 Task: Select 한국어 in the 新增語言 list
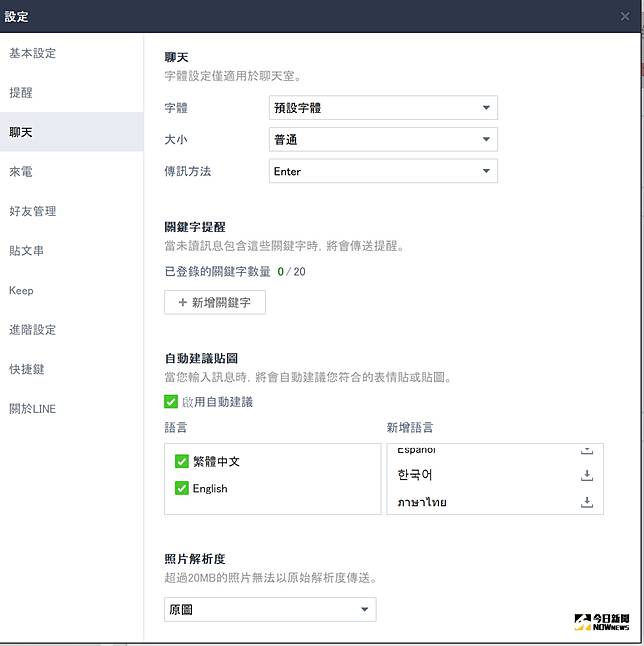tap(415, 475)
